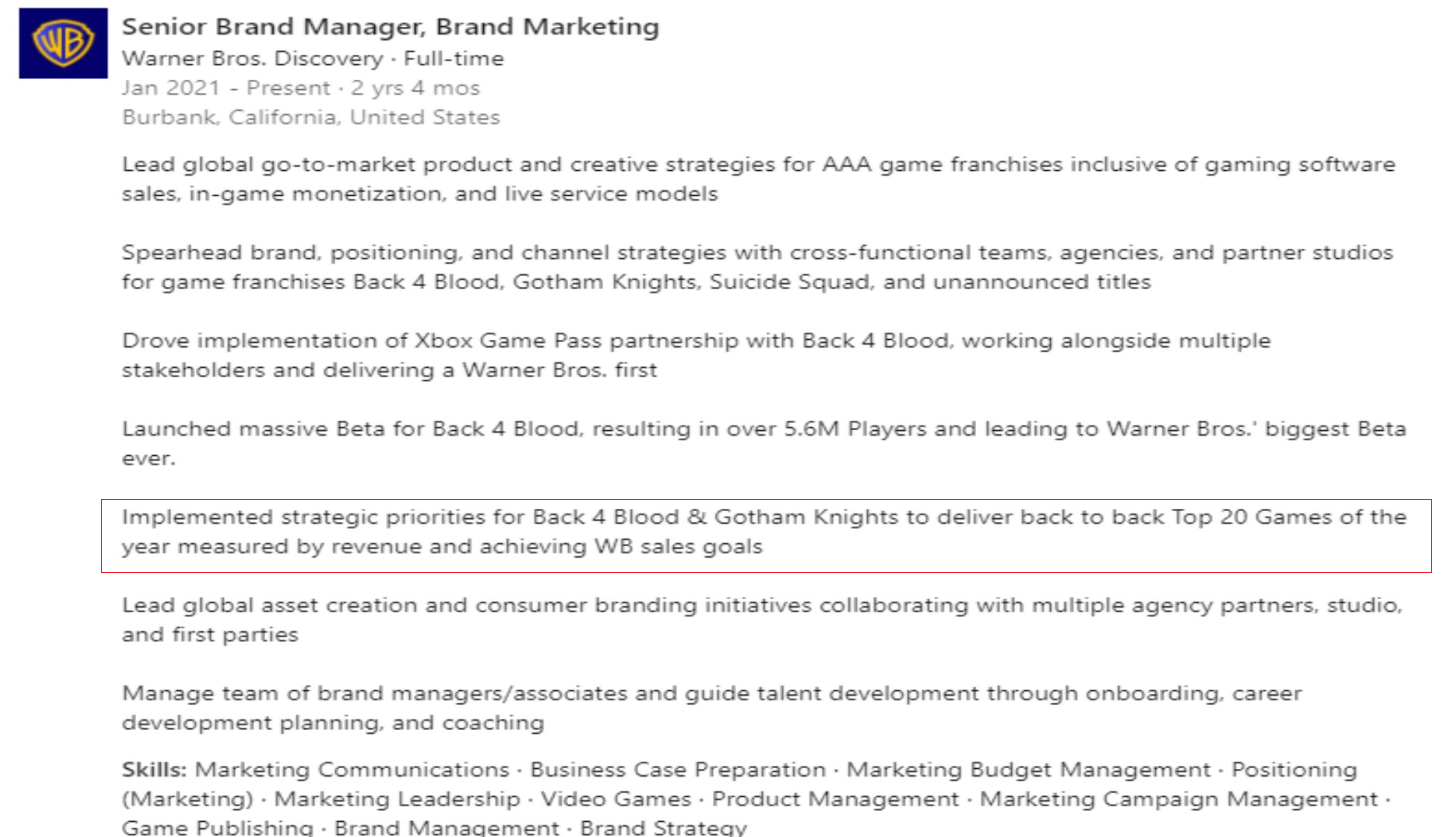Click the Jan 2021 - Present date line
The image size is (1452, 837).
coord(300,88)
